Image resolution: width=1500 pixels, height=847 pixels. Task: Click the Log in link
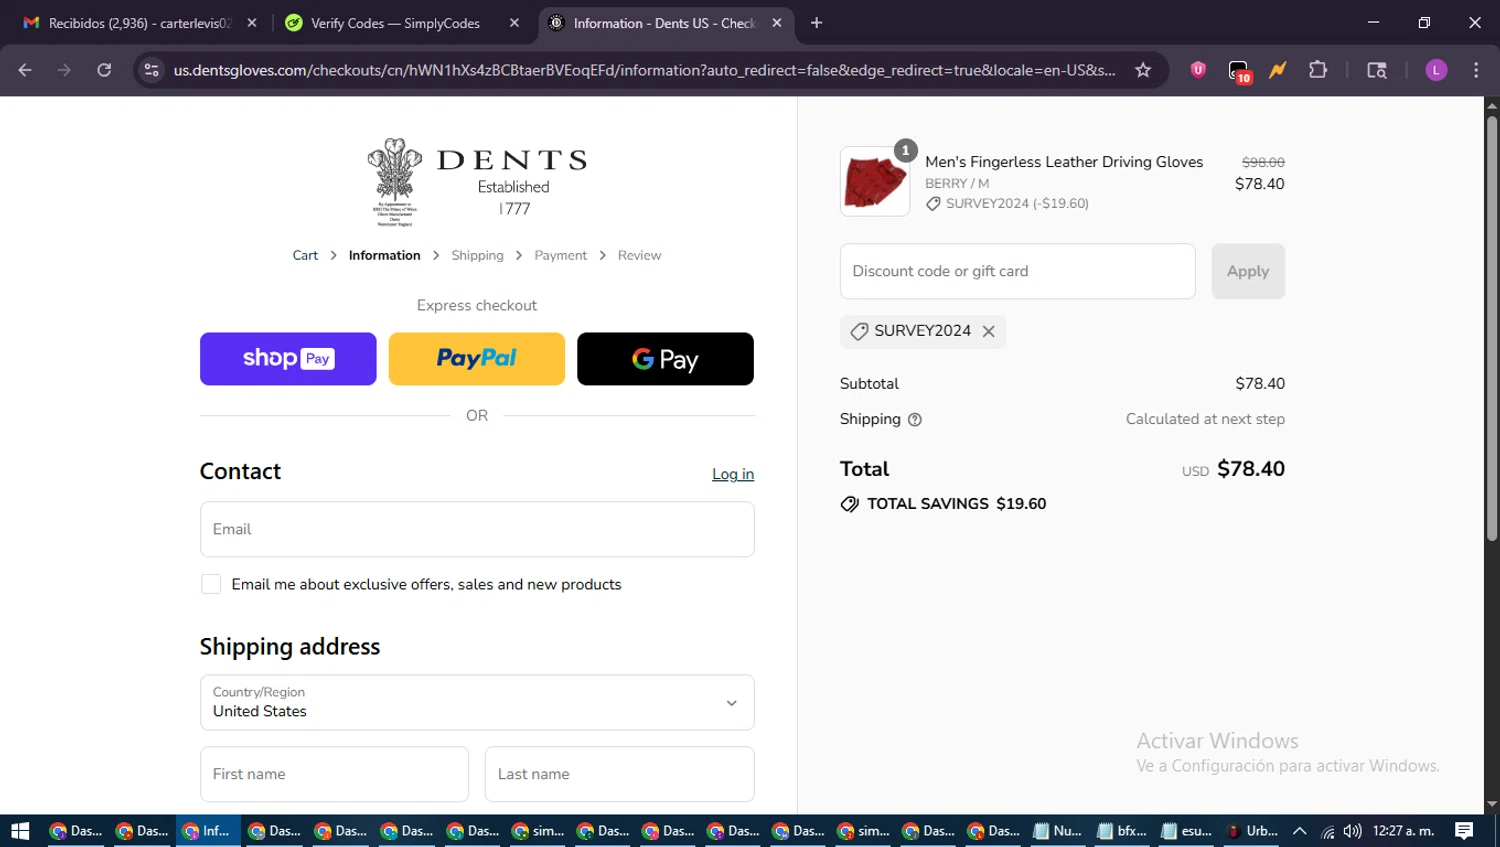[x=733, y=474]
